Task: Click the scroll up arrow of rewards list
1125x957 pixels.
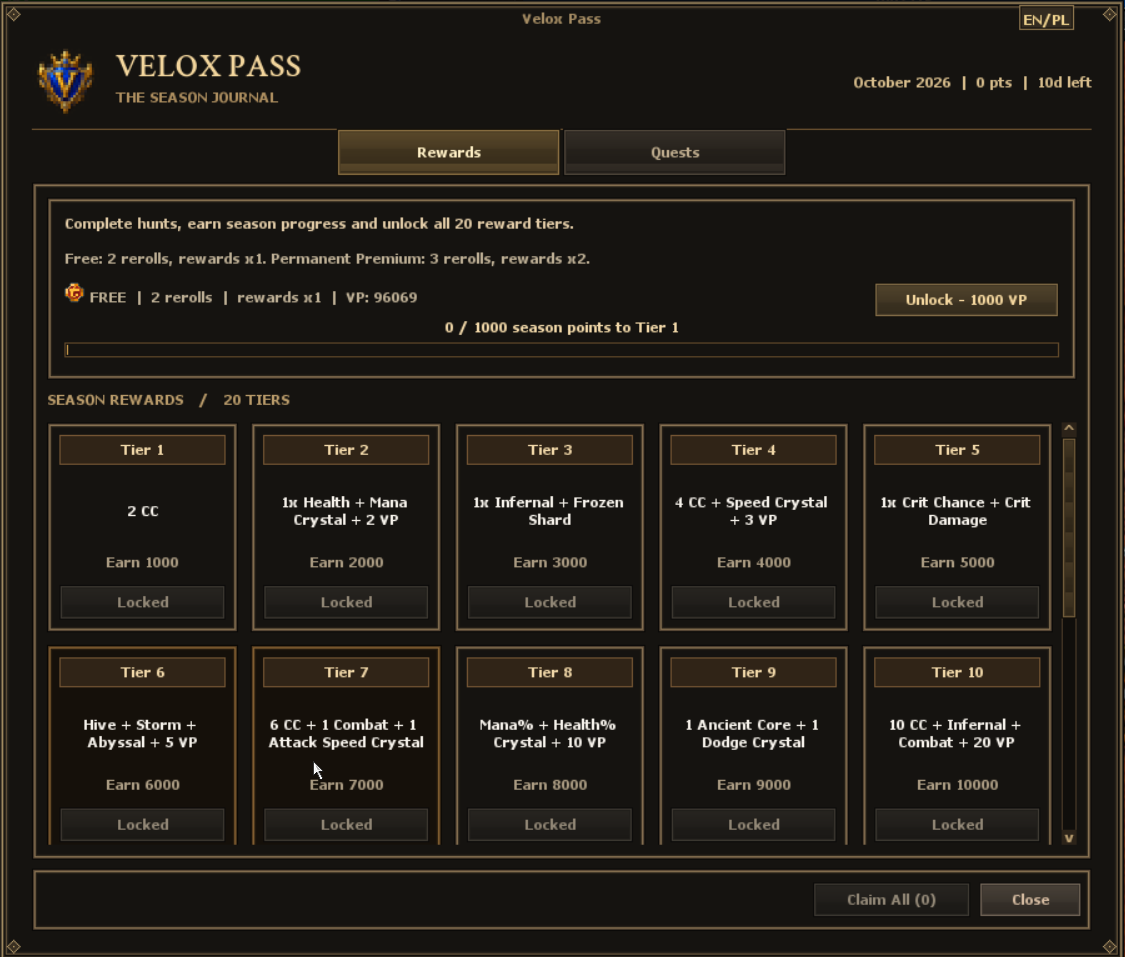Action: (x=1069, y=428)
